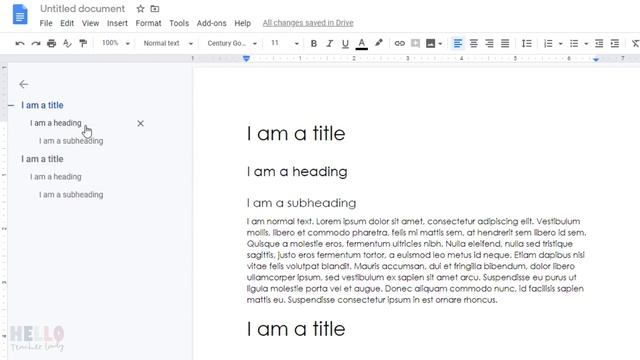Click the right indent marker on ruler
Viewport: 640px width, 360px height.
point(596,60)
